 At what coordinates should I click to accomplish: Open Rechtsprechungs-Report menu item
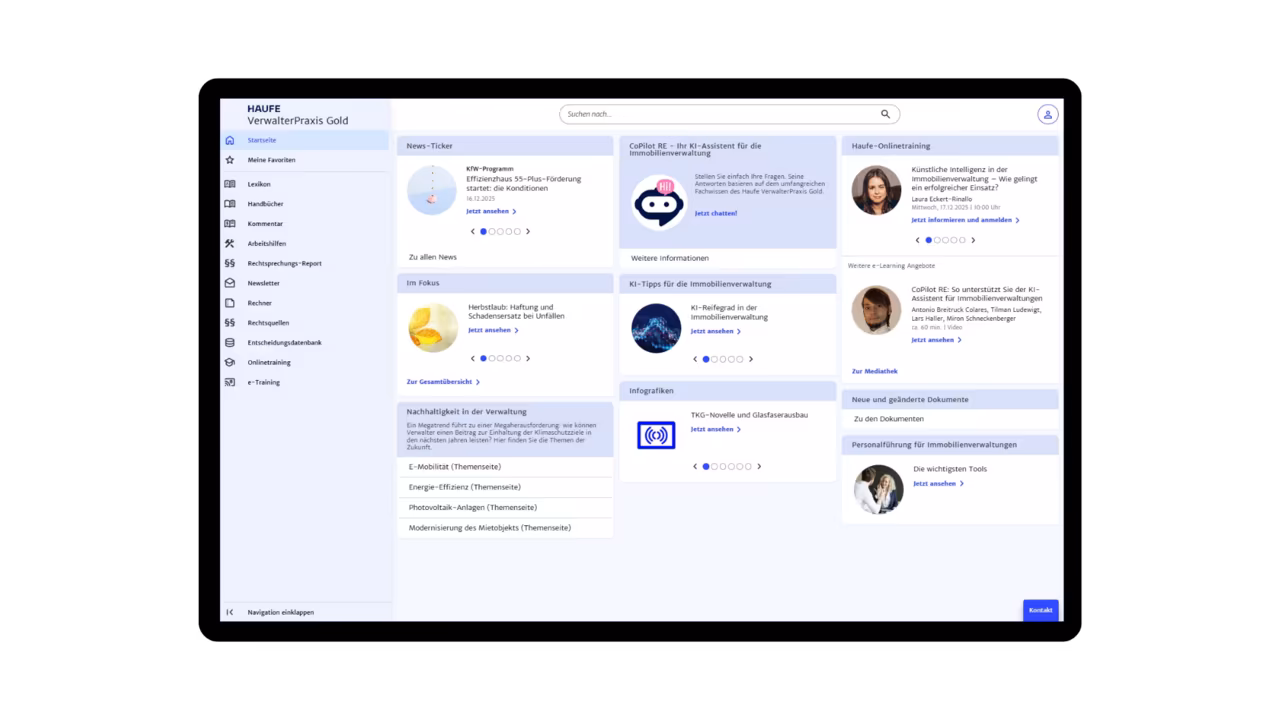click(x=284, y=264)
